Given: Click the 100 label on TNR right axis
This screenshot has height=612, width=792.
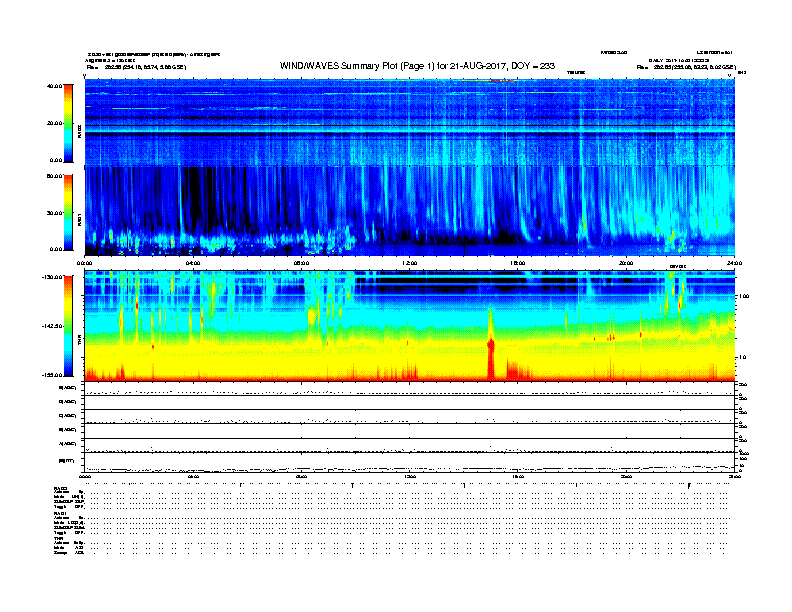Looking at the screenshot, I should pyautogui.click(x=744, y=296).
